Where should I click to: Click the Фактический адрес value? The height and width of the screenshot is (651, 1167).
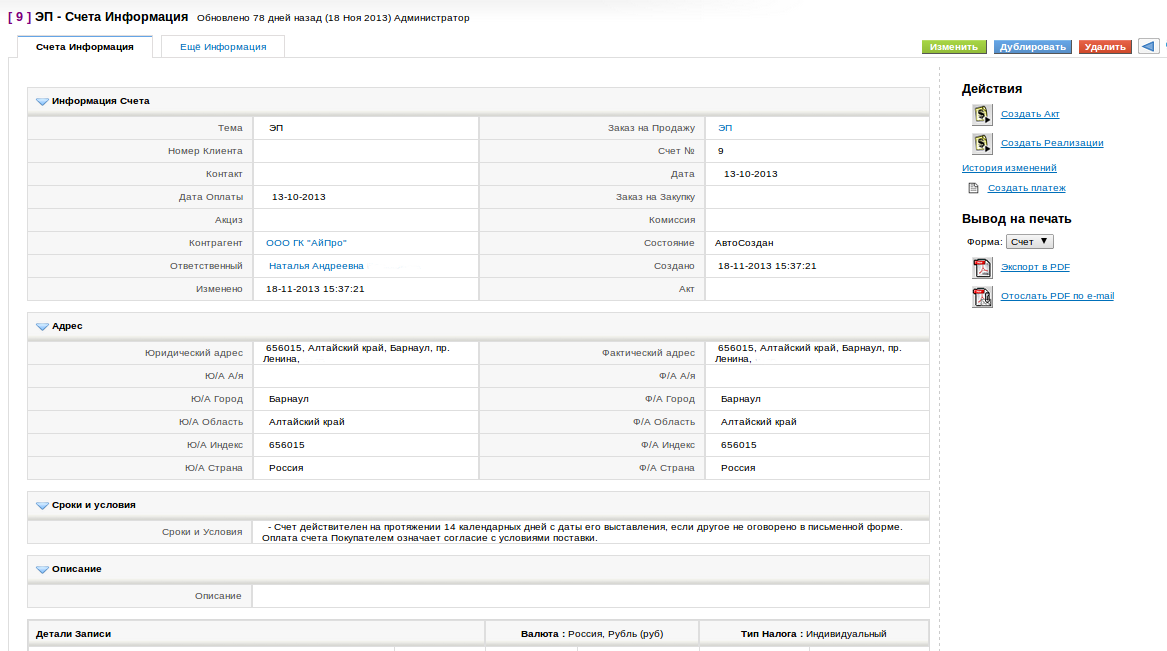click(808, 353)
